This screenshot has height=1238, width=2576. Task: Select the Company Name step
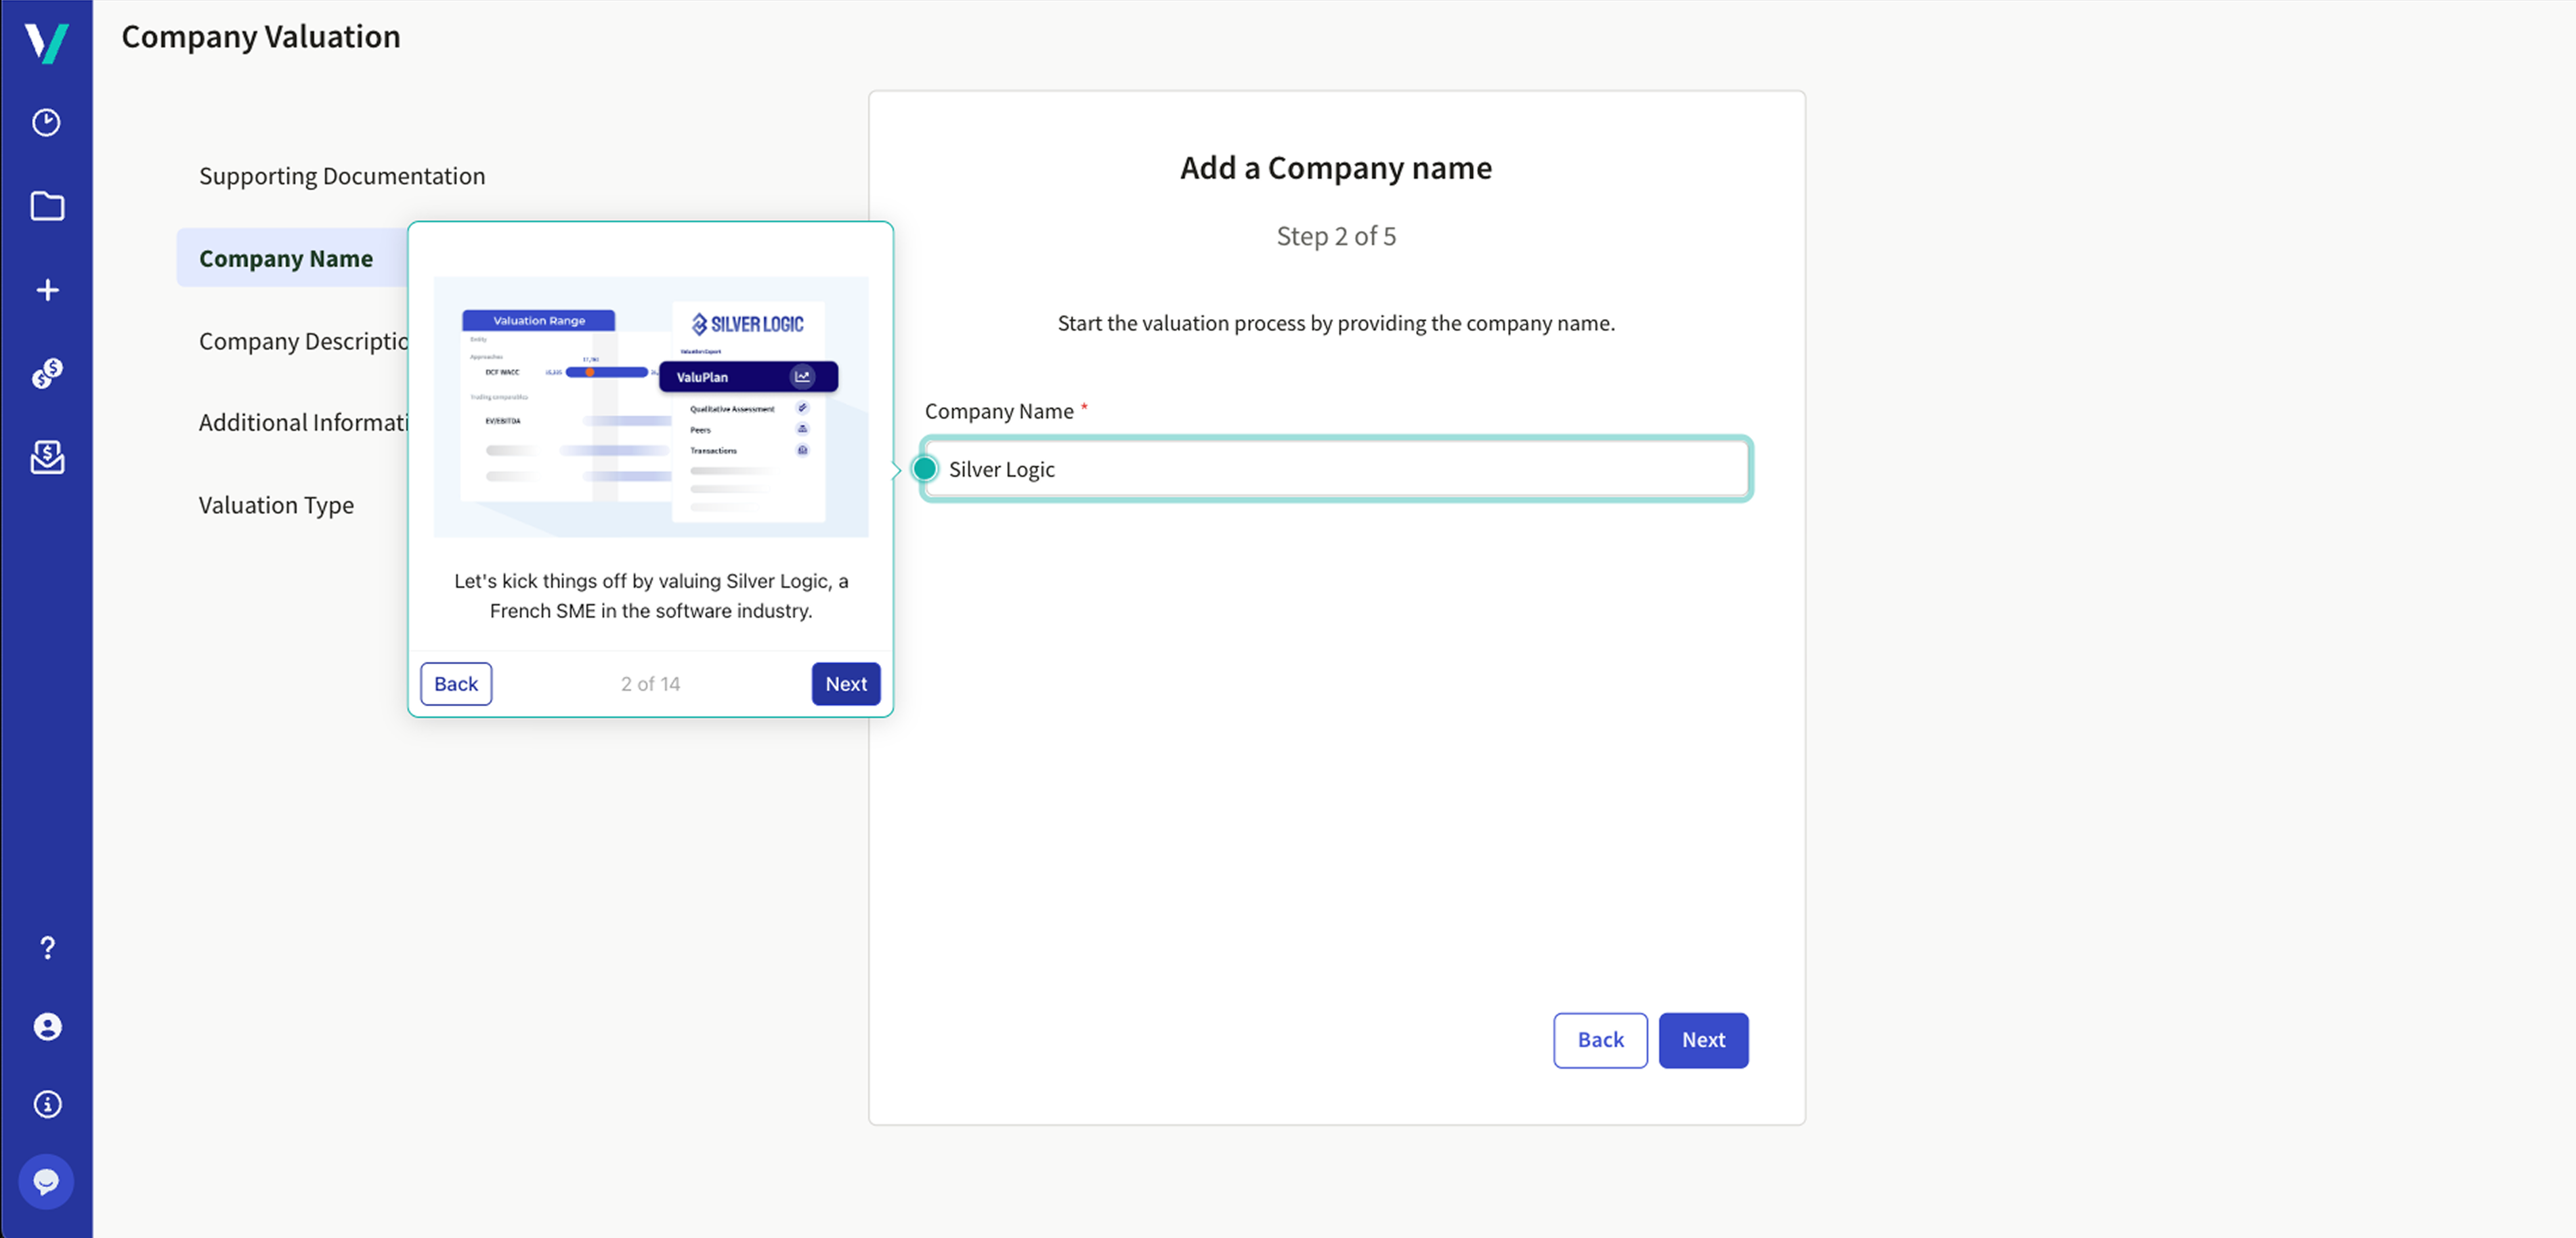click(x=285, y=258)
